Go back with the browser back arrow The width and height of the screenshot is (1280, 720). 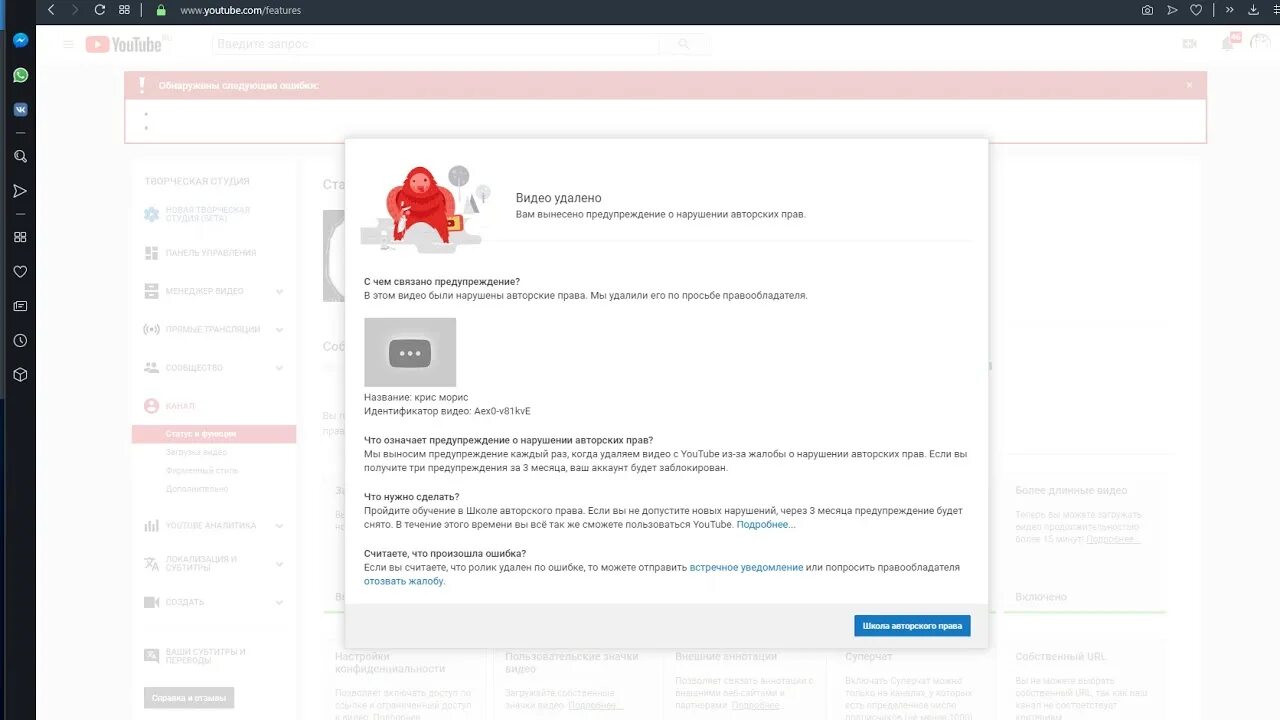(51, 10)
